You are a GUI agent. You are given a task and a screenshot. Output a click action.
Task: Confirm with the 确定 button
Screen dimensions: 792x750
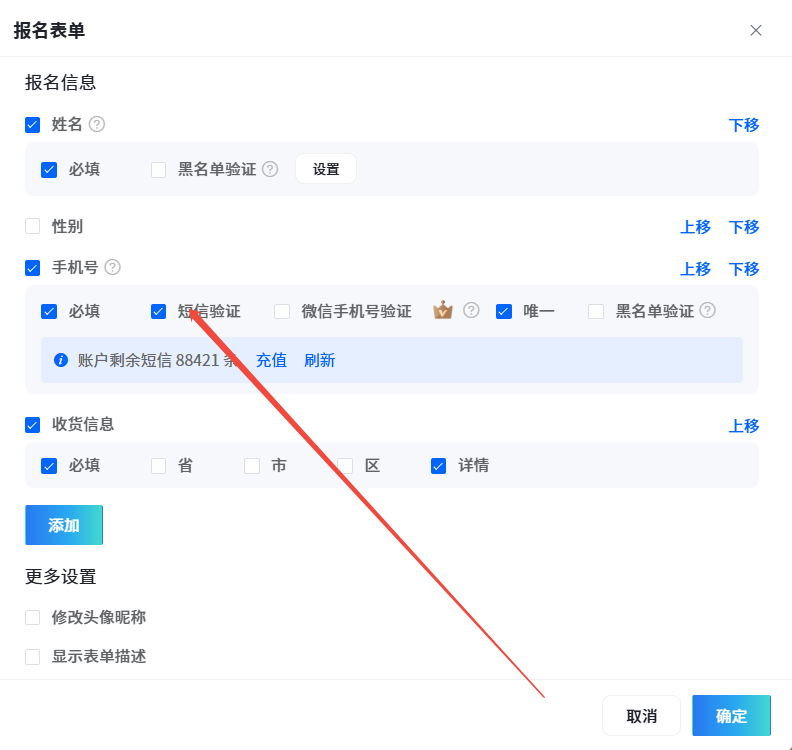pyautogui.click(x=731, y=716)
